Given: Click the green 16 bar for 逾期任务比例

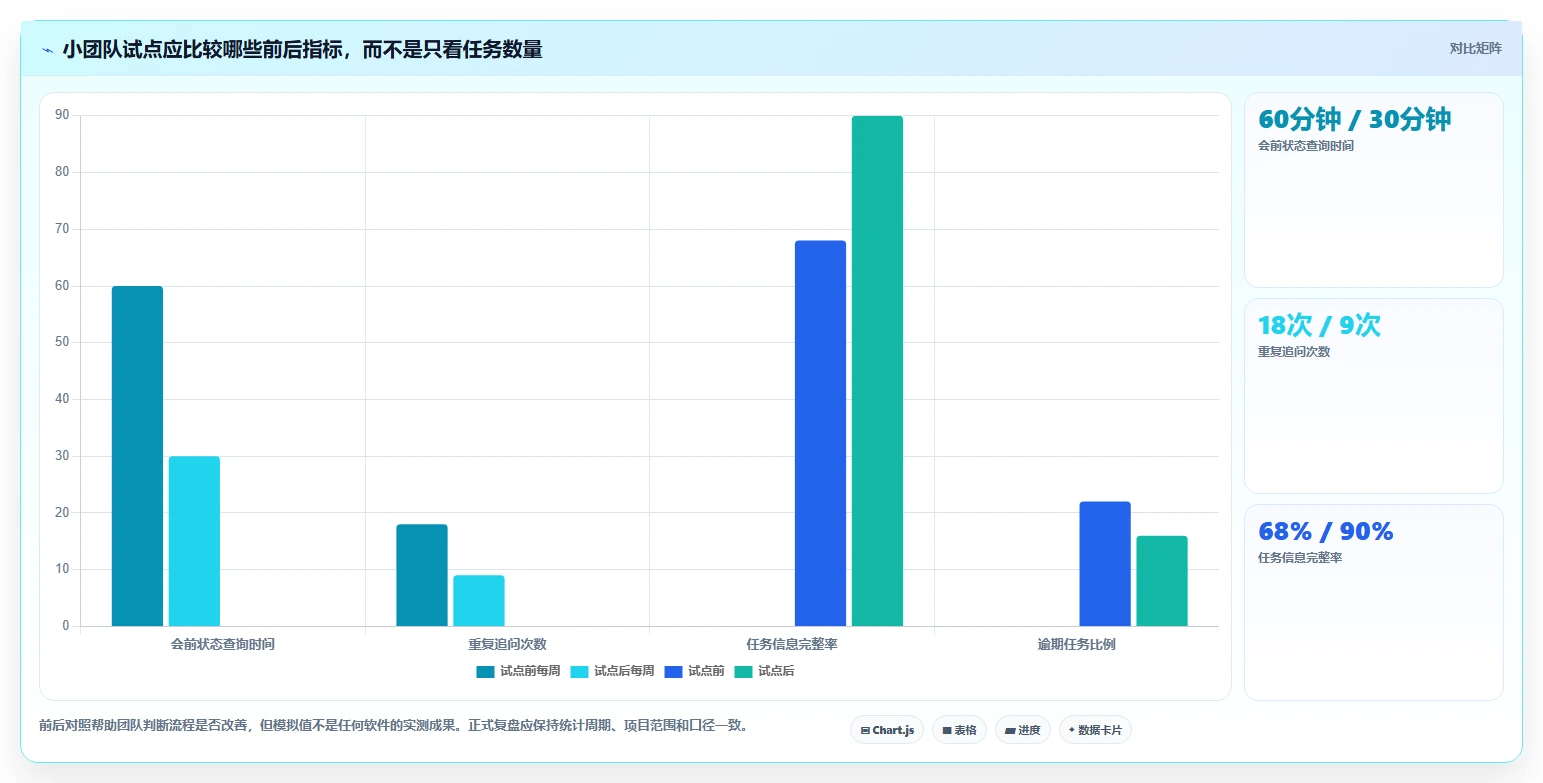Looking at the screenshot, I should (x=1162, y=581).
